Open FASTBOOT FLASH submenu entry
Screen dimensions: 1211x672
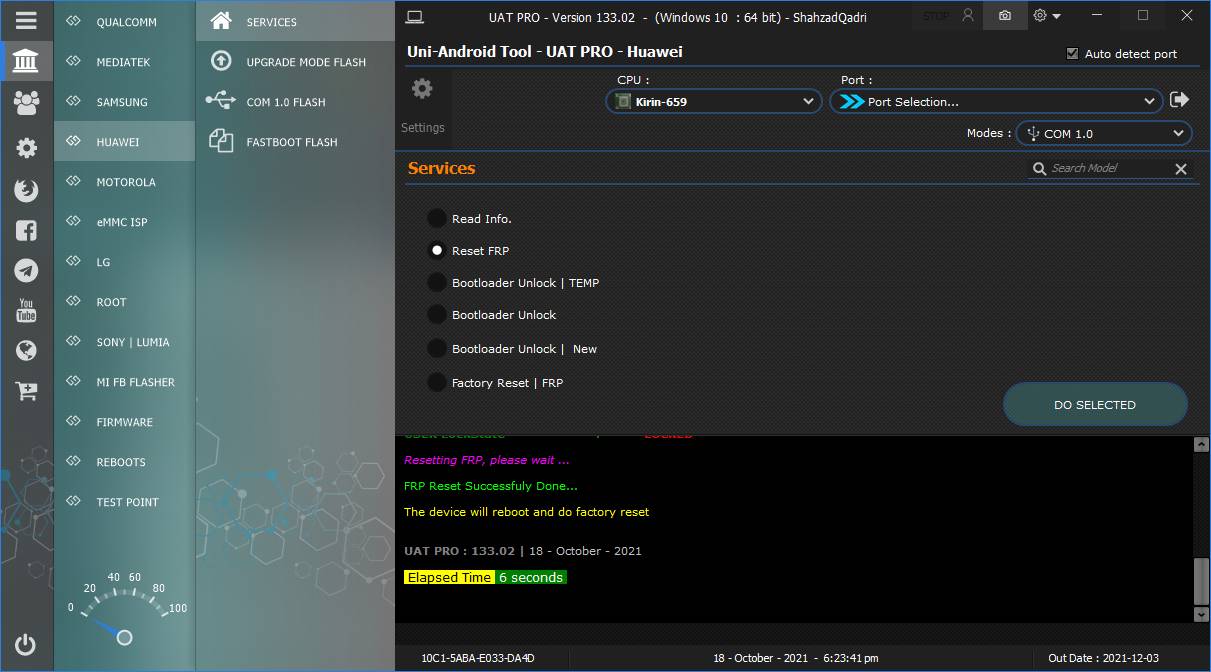tap(295, 142)
